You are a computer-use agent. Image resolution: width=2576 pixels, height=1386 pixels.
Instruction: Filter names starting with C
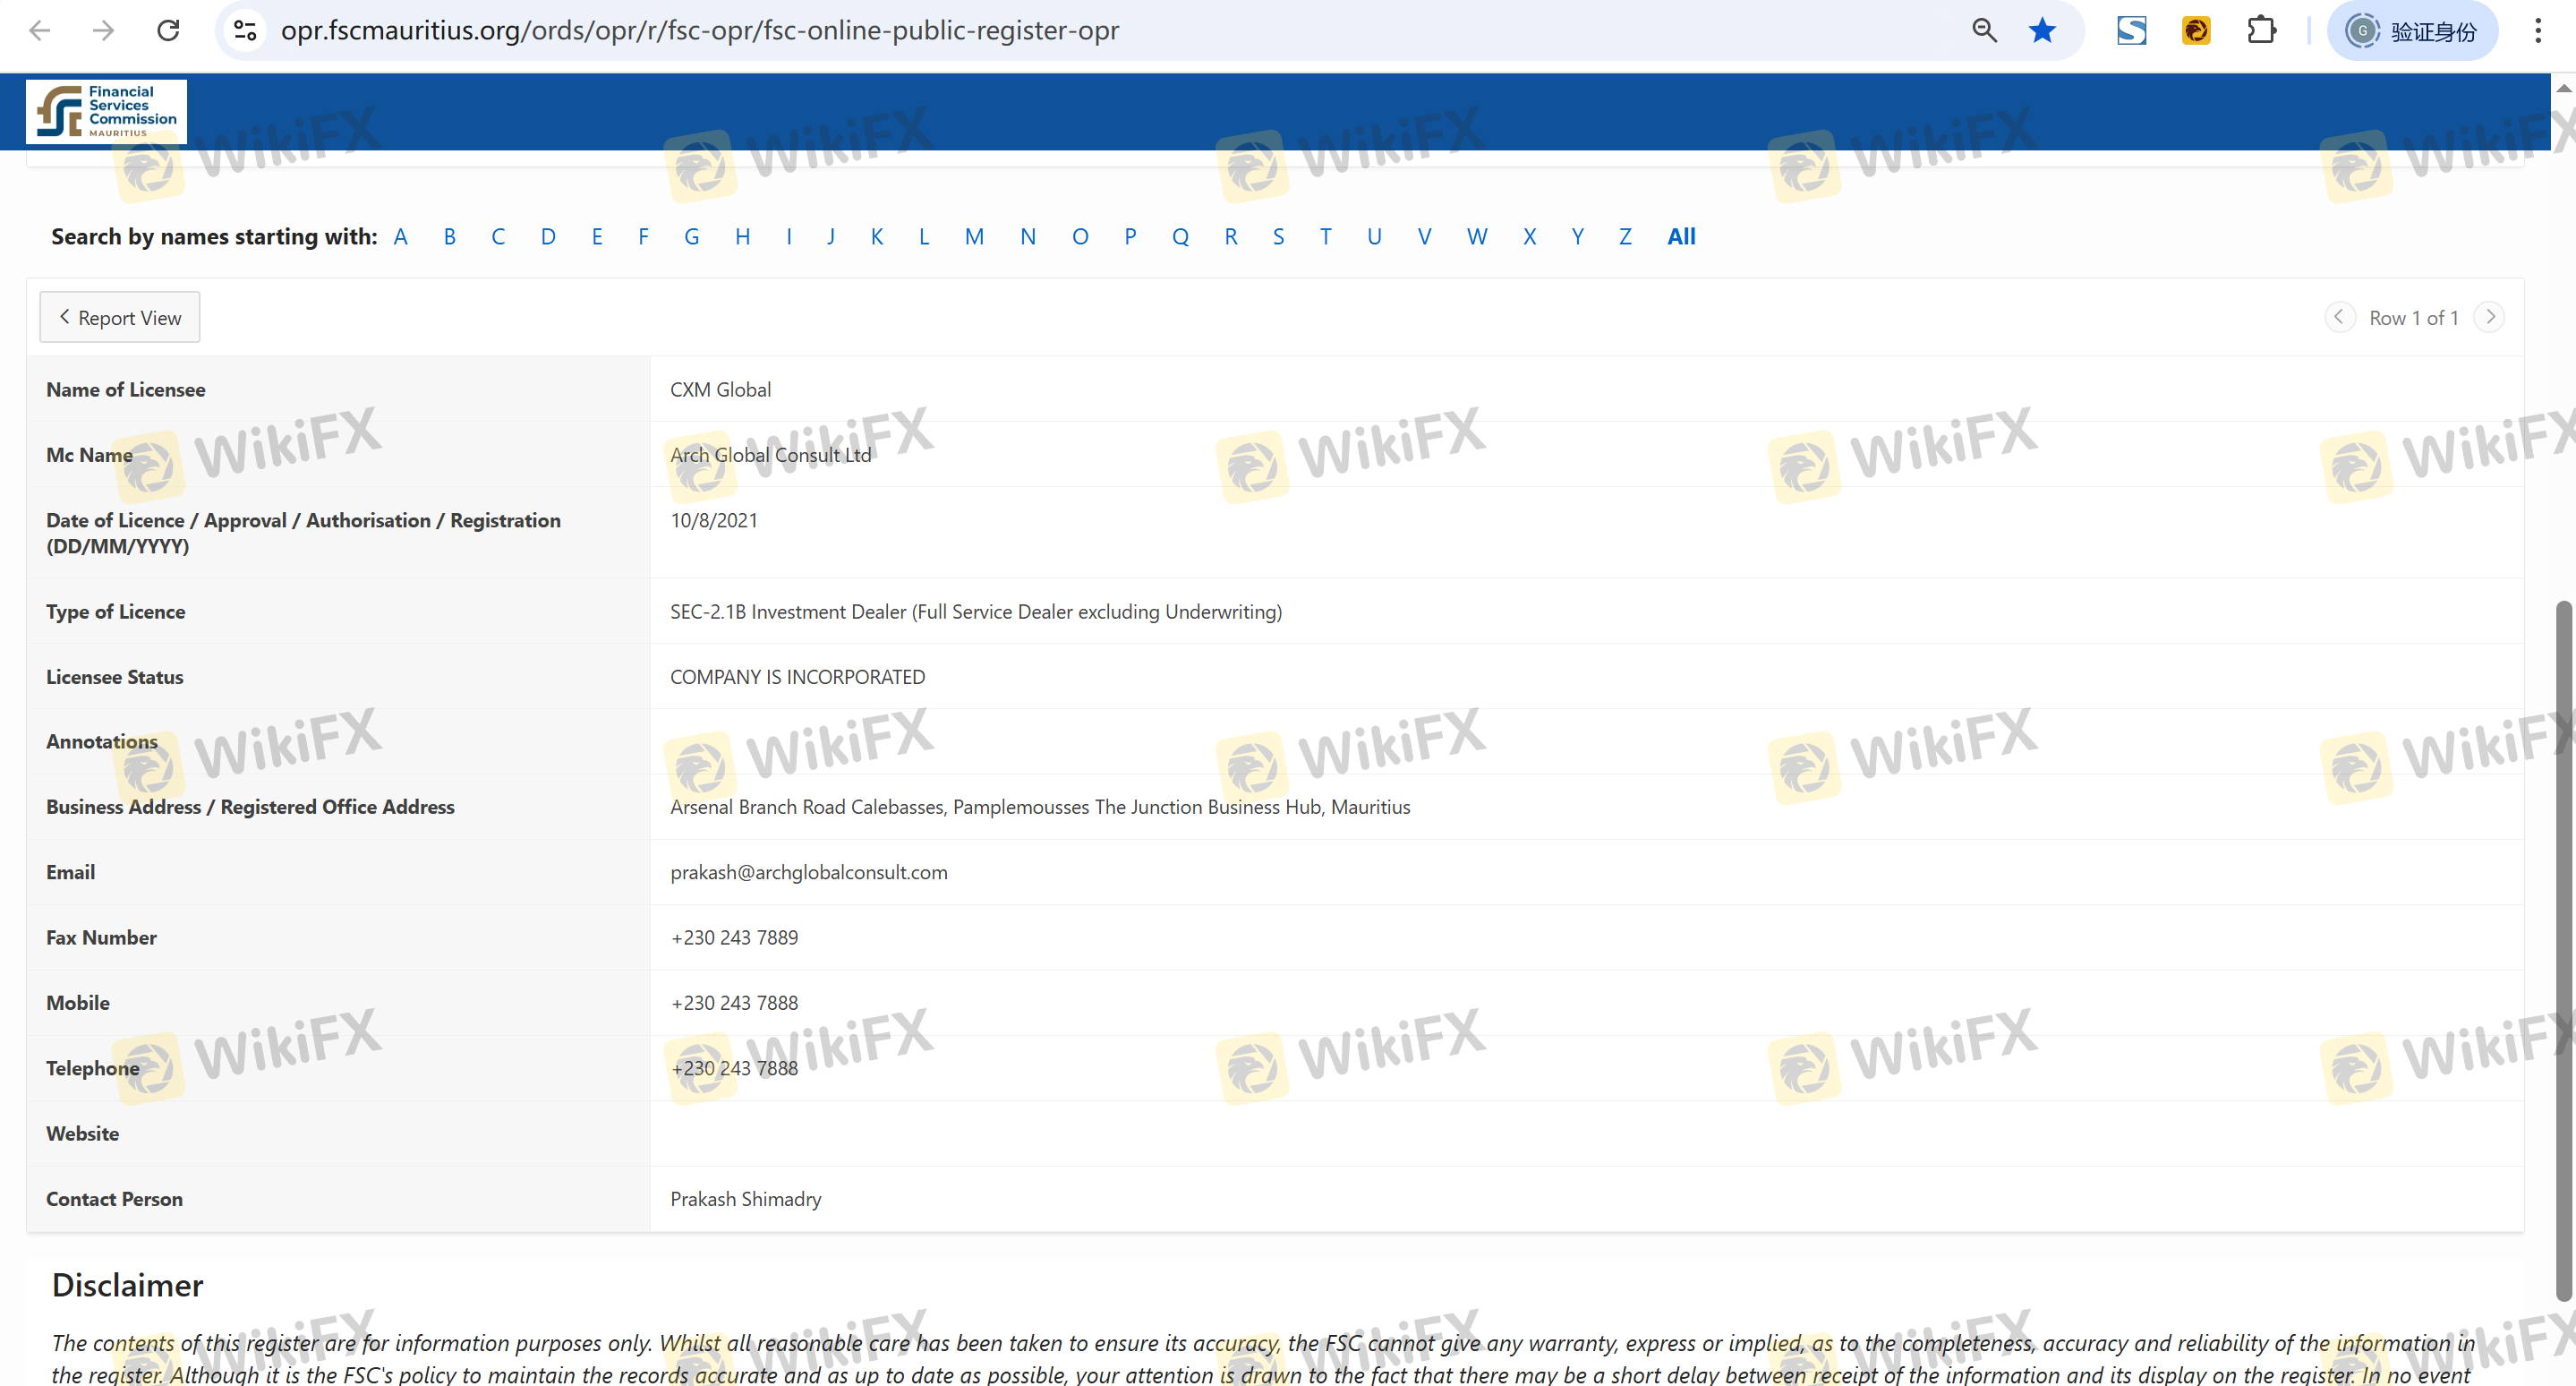click(498, 237)
